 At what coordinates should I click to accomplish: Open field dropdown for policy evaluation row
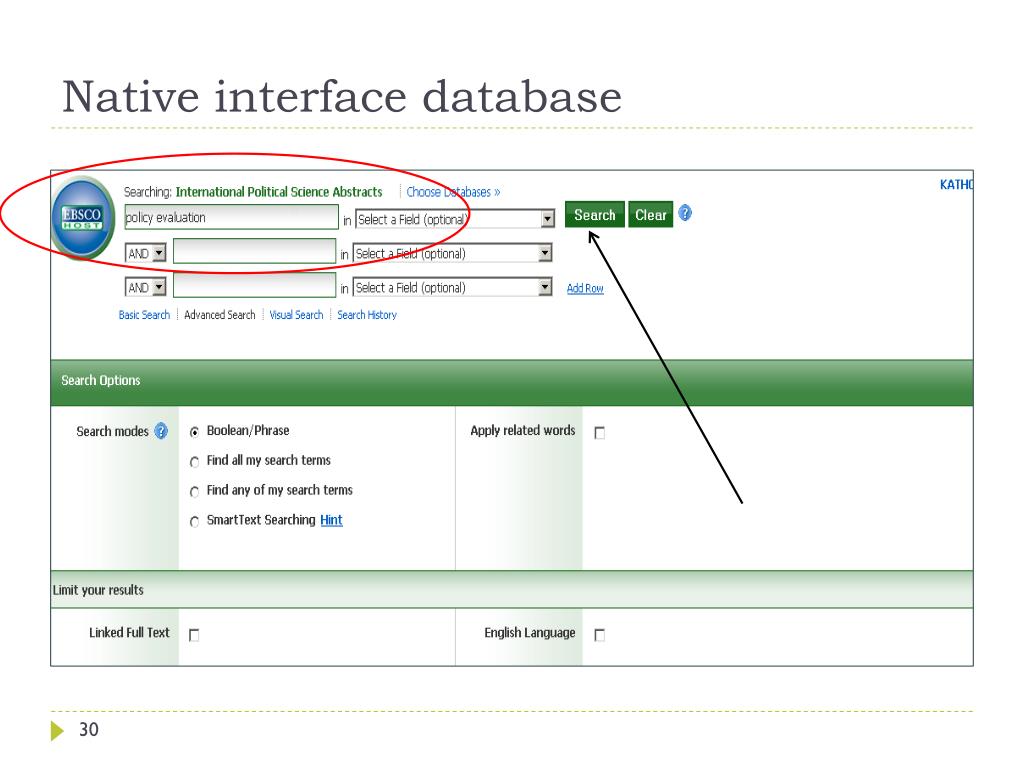coord(455,219)
